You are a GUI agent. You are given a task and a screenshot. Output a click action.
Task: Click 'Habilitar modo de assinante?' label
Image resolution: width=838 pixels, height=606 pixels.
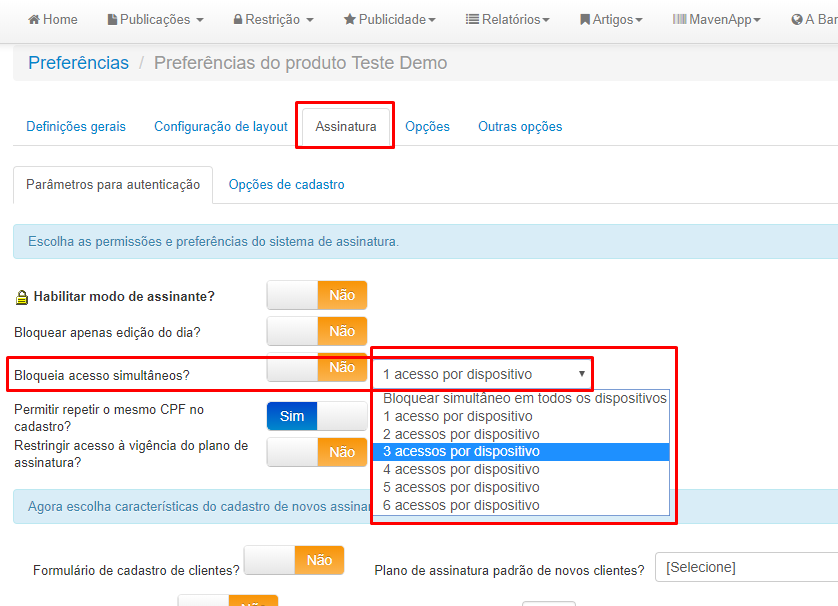pyautogui.click(x=124, y=297)
